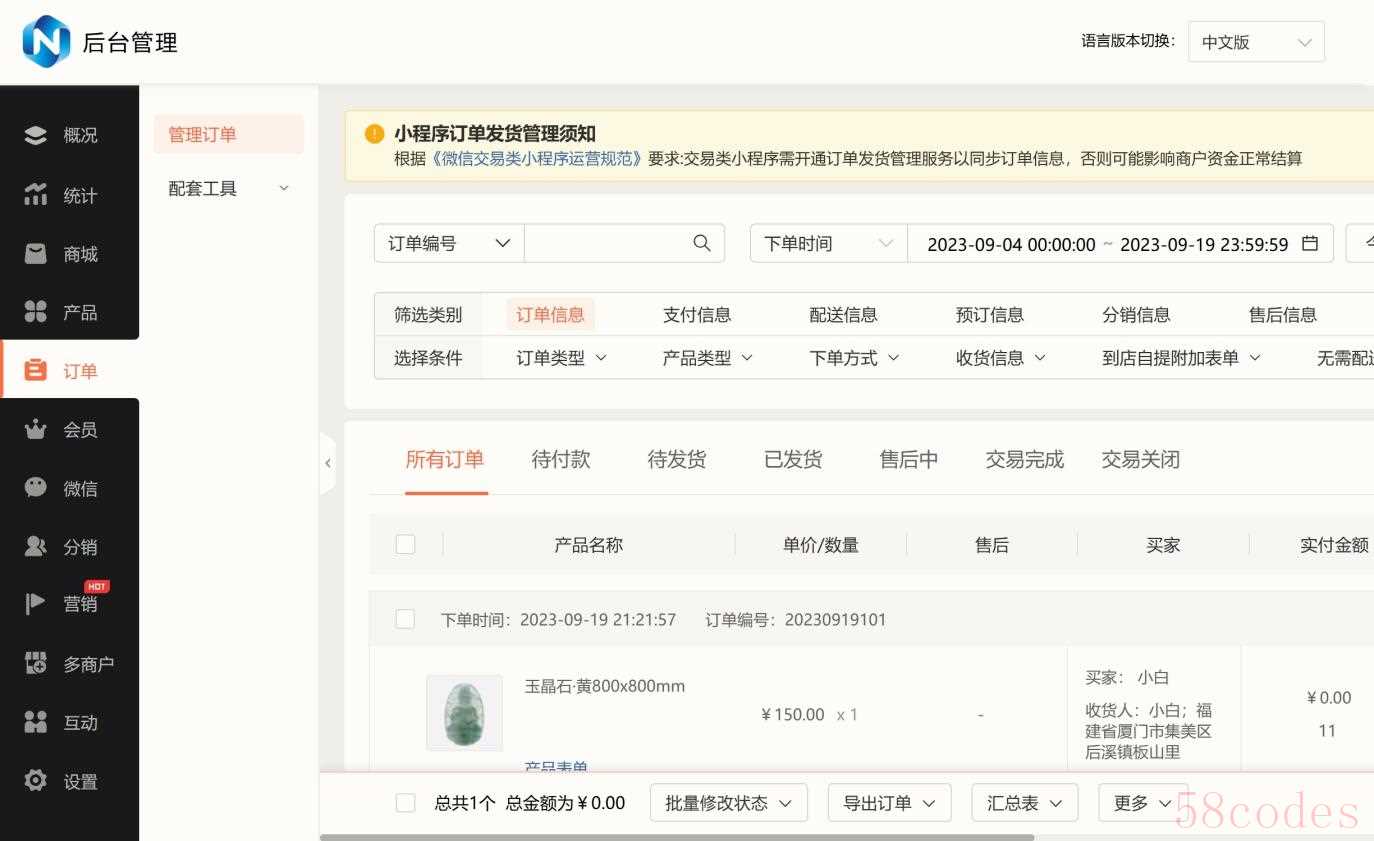Click the 导出订单 button
The height and width of the screenshot is (841, 1374).
(x=889, y=803)
